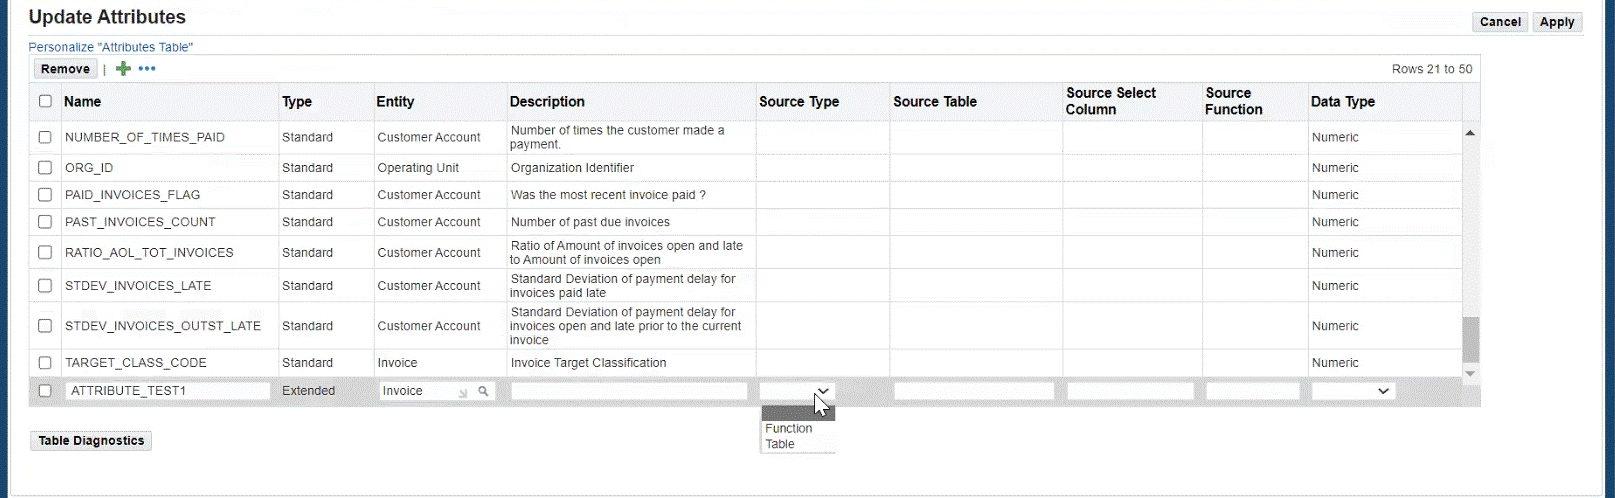
Task: Toggle the select-all header checkbox
Action: click(x=45, y=101)
